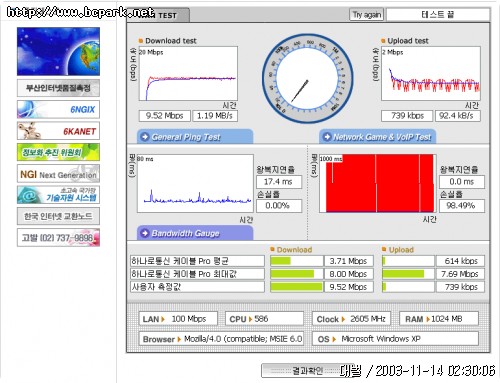Click the Network Game & VoIP Test arrow icon
The width and height of the screenshot is (500, 383).
[327, 137]
